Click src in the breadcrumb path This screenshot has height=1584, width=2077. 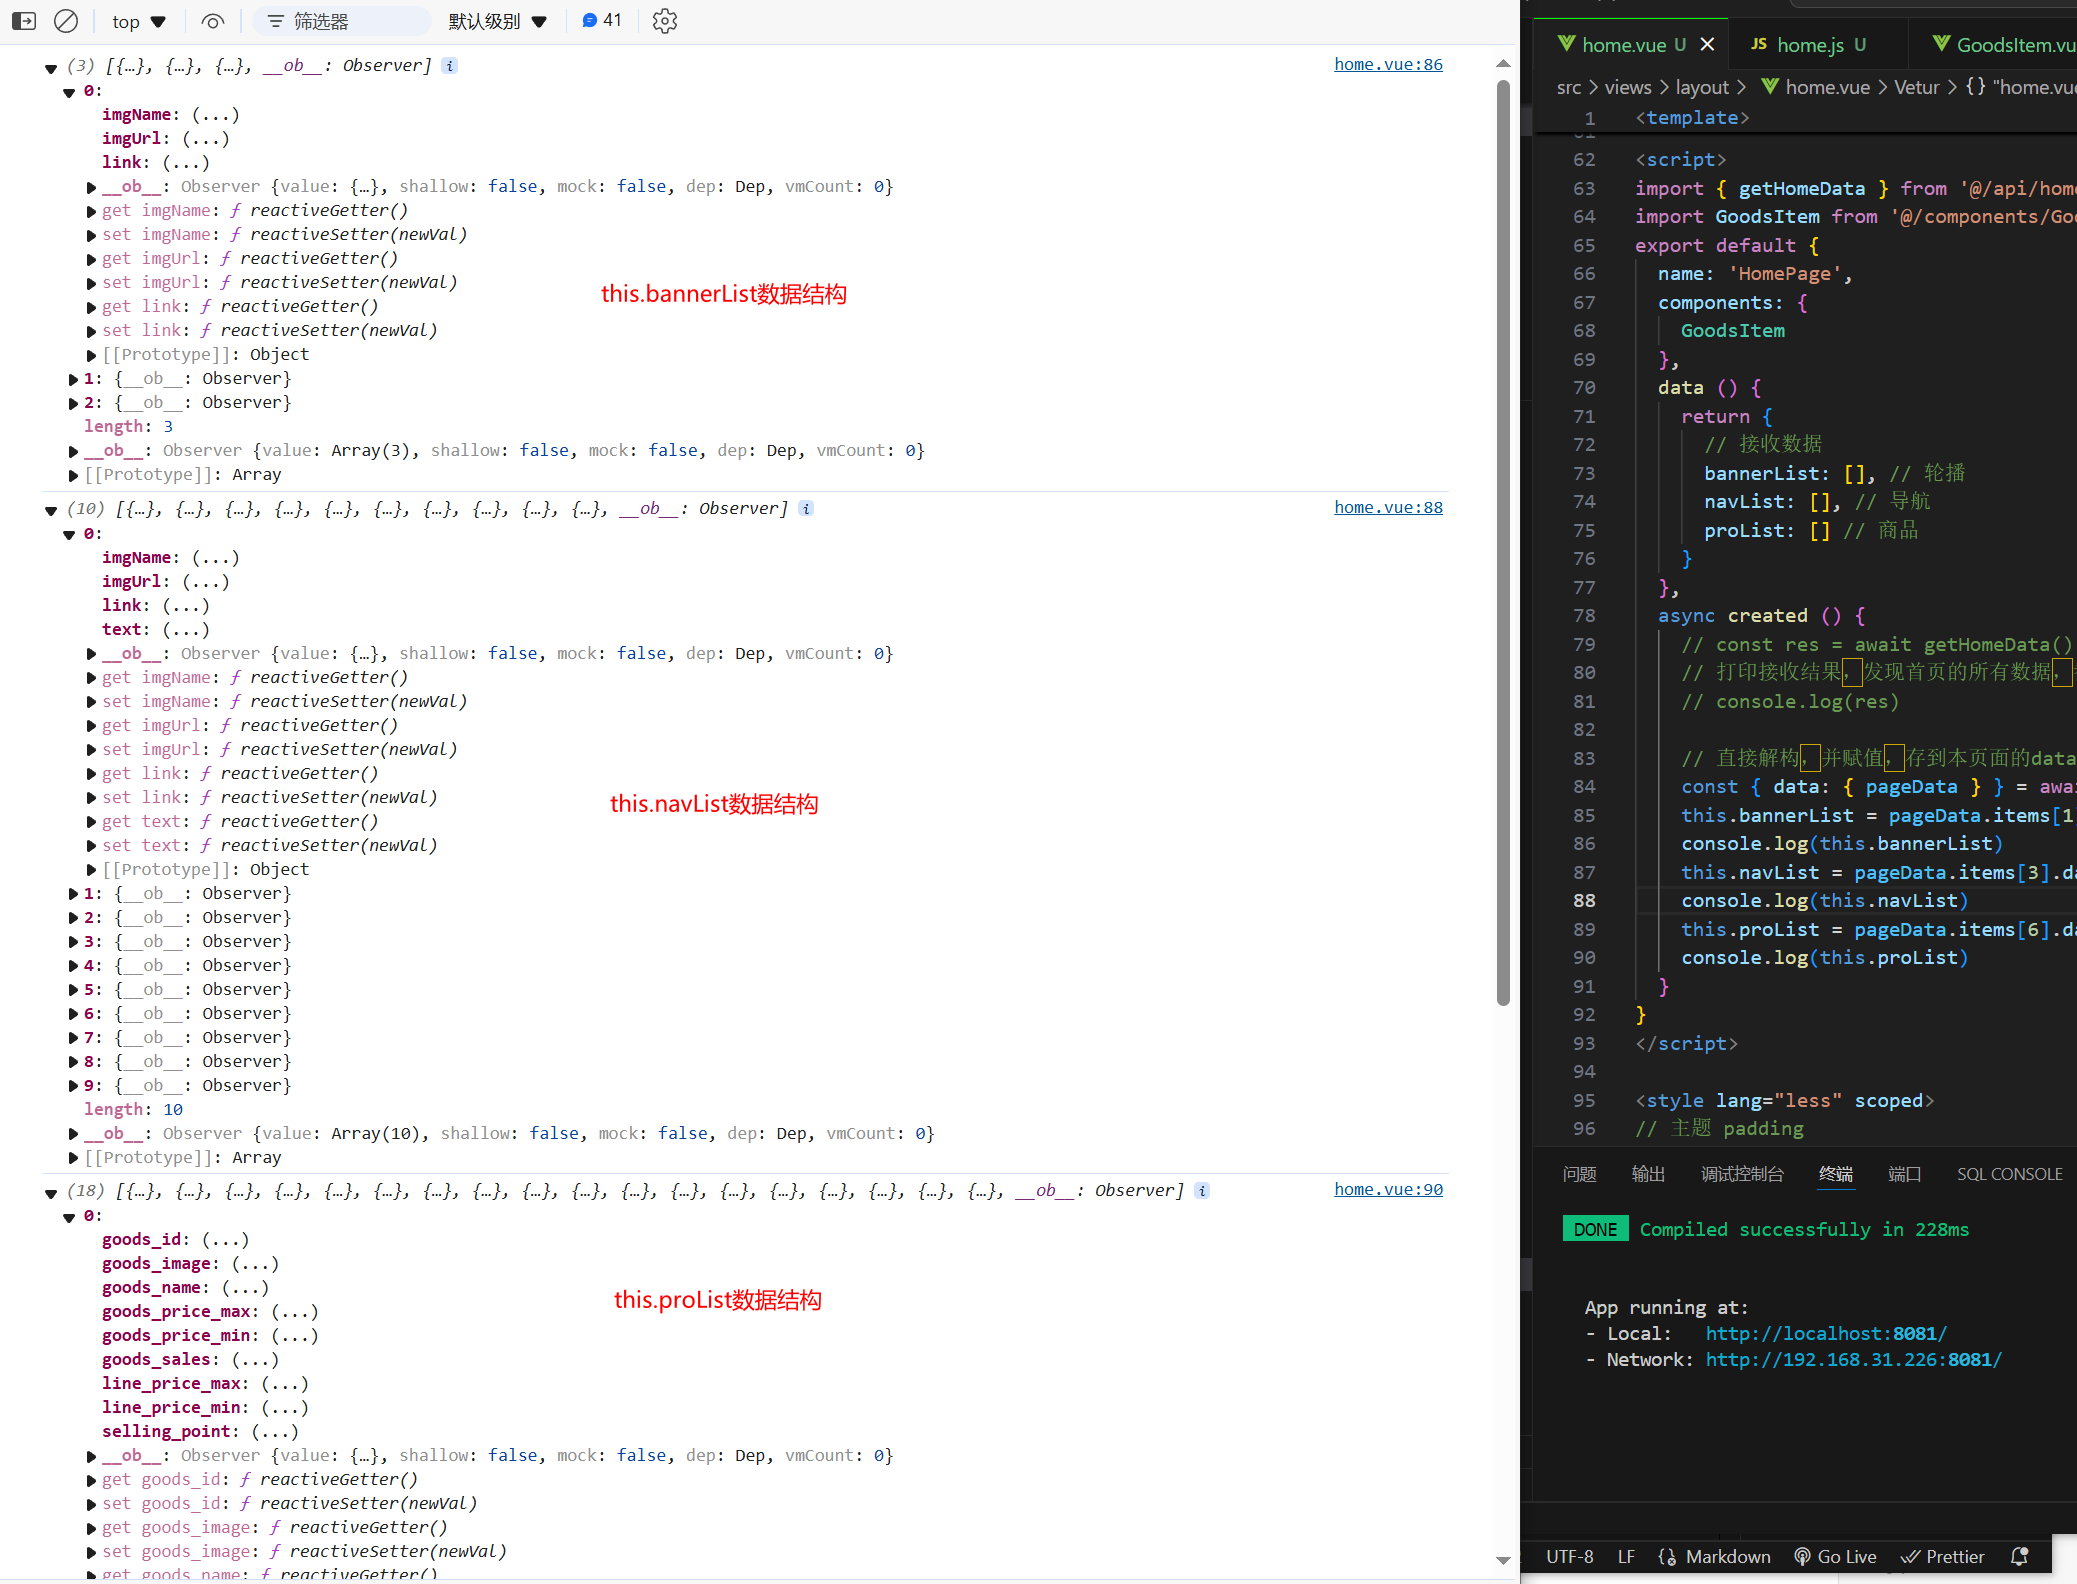(1568, 88)
